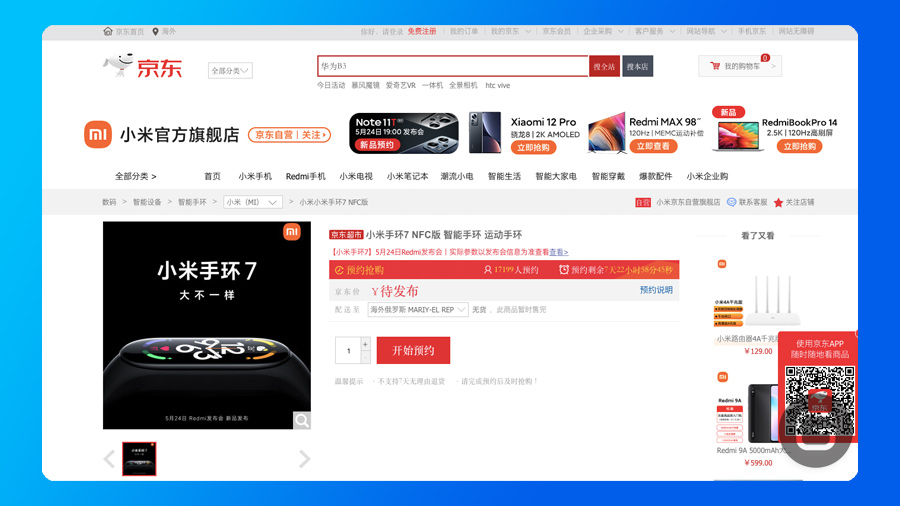Screen dimensions: 900x506
Task: Open the 全部分类 dropdown next to logo
Action: pyautogui.click(x=230, y=71)
